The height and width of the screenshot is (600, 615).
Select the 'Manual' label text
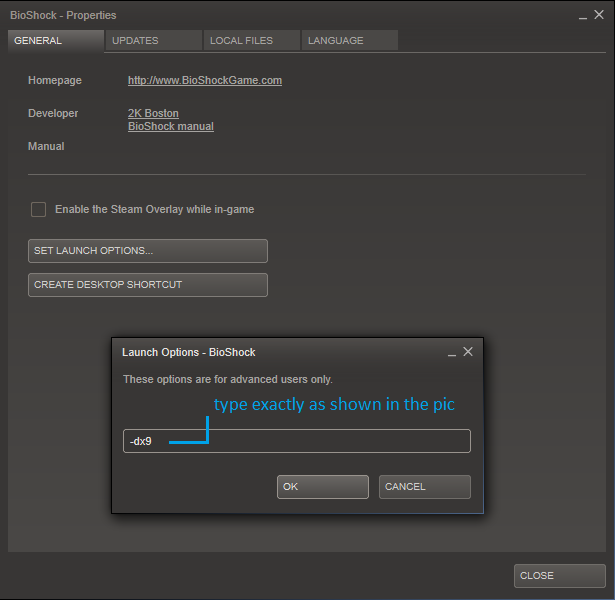coord(46,146)
